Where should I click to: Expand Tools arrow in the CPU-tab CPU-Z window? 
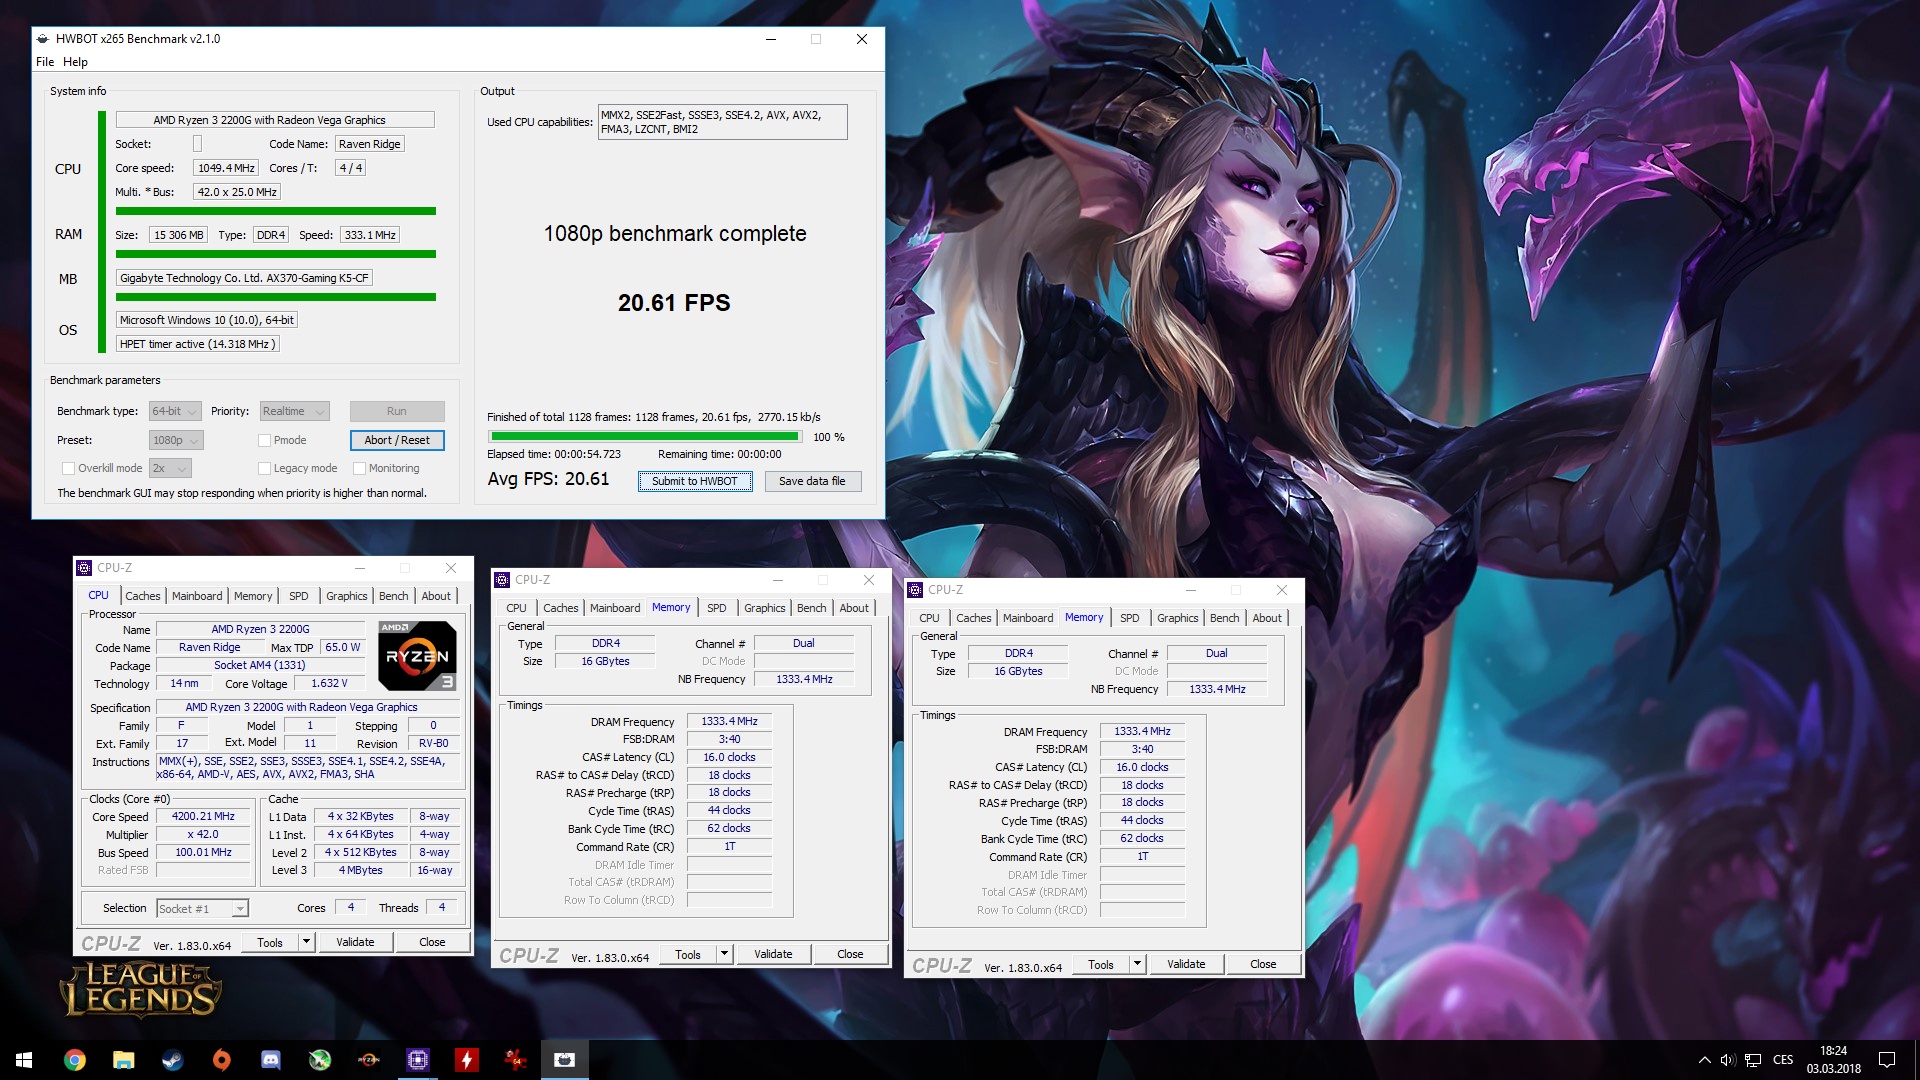[x=306, y=942]
